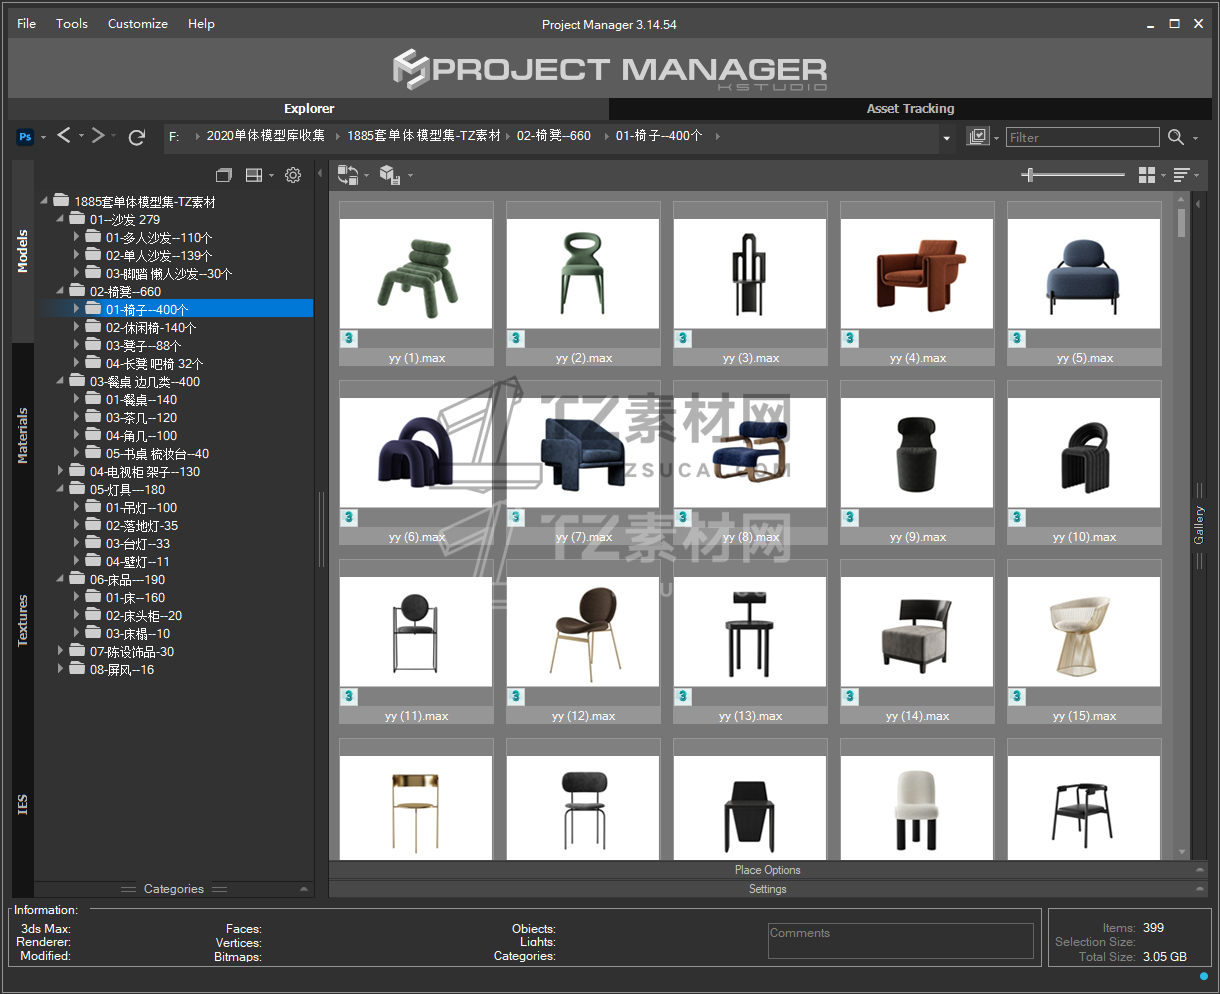
Task: Switch to the Asset Tracking tab
Action: (x=910, y=108)
